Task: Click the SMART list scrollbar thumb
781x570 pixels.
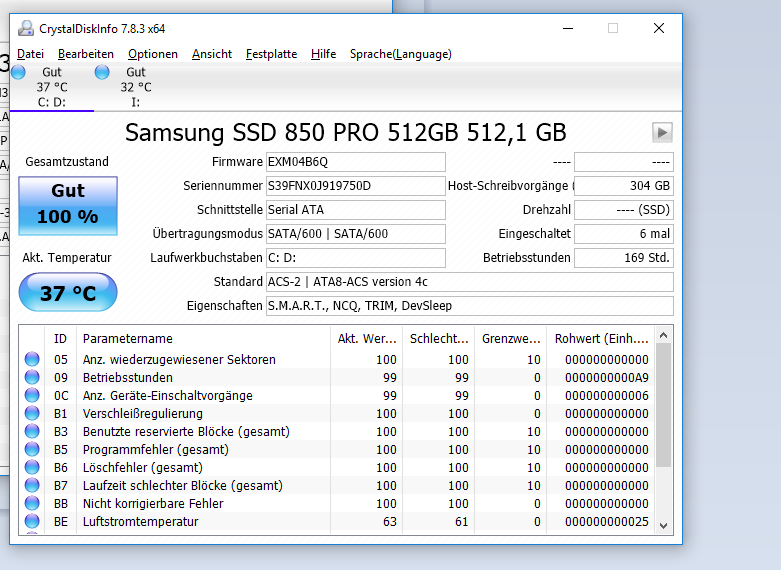Action: point(663,405)
